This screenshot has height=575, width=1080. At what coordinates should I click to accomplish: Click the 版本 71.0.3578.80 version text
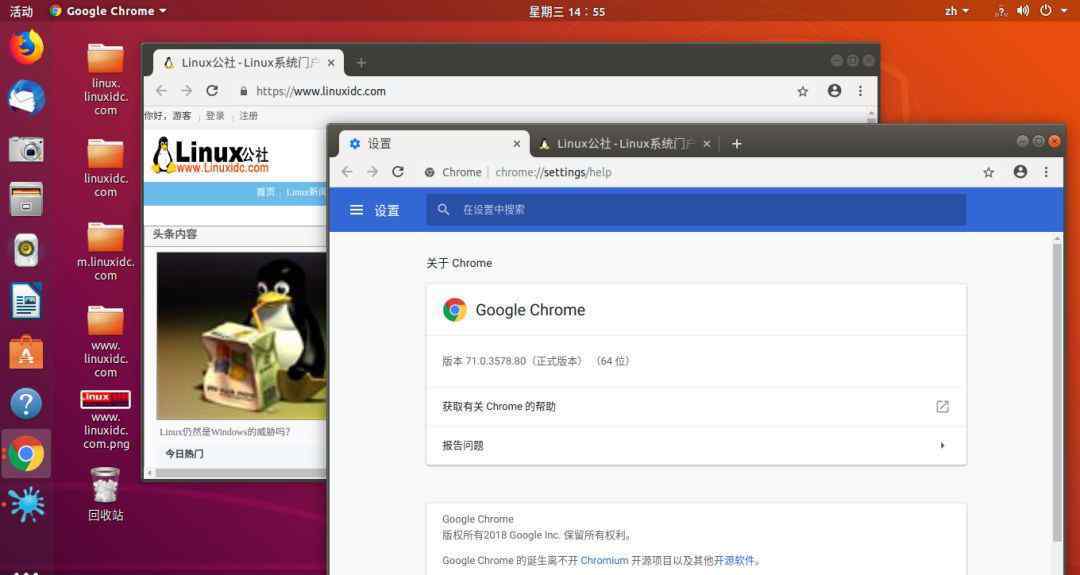click(536, 361)
